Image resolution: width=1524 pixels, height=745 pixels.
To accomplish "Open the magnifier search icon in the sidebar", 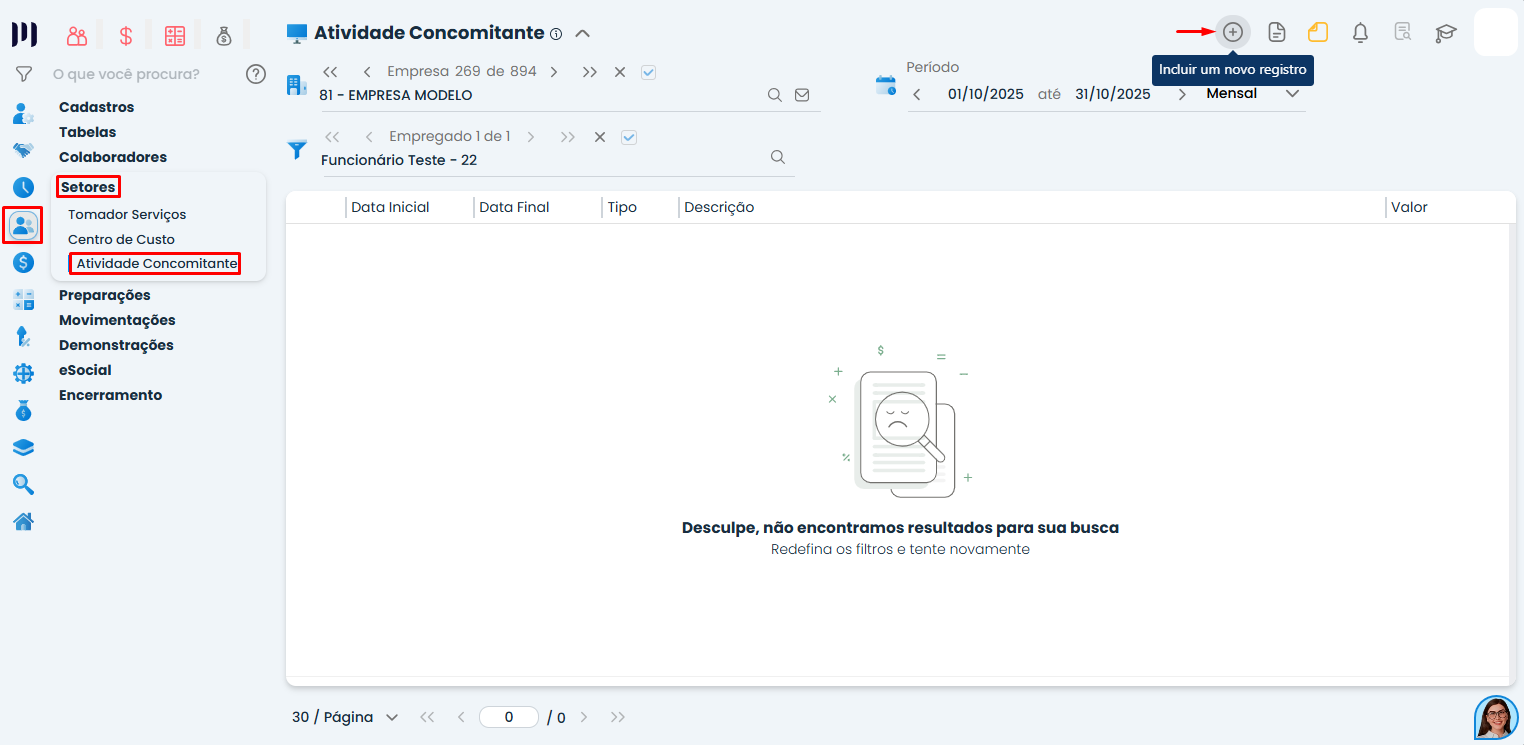I will click(x=22, y=484).
